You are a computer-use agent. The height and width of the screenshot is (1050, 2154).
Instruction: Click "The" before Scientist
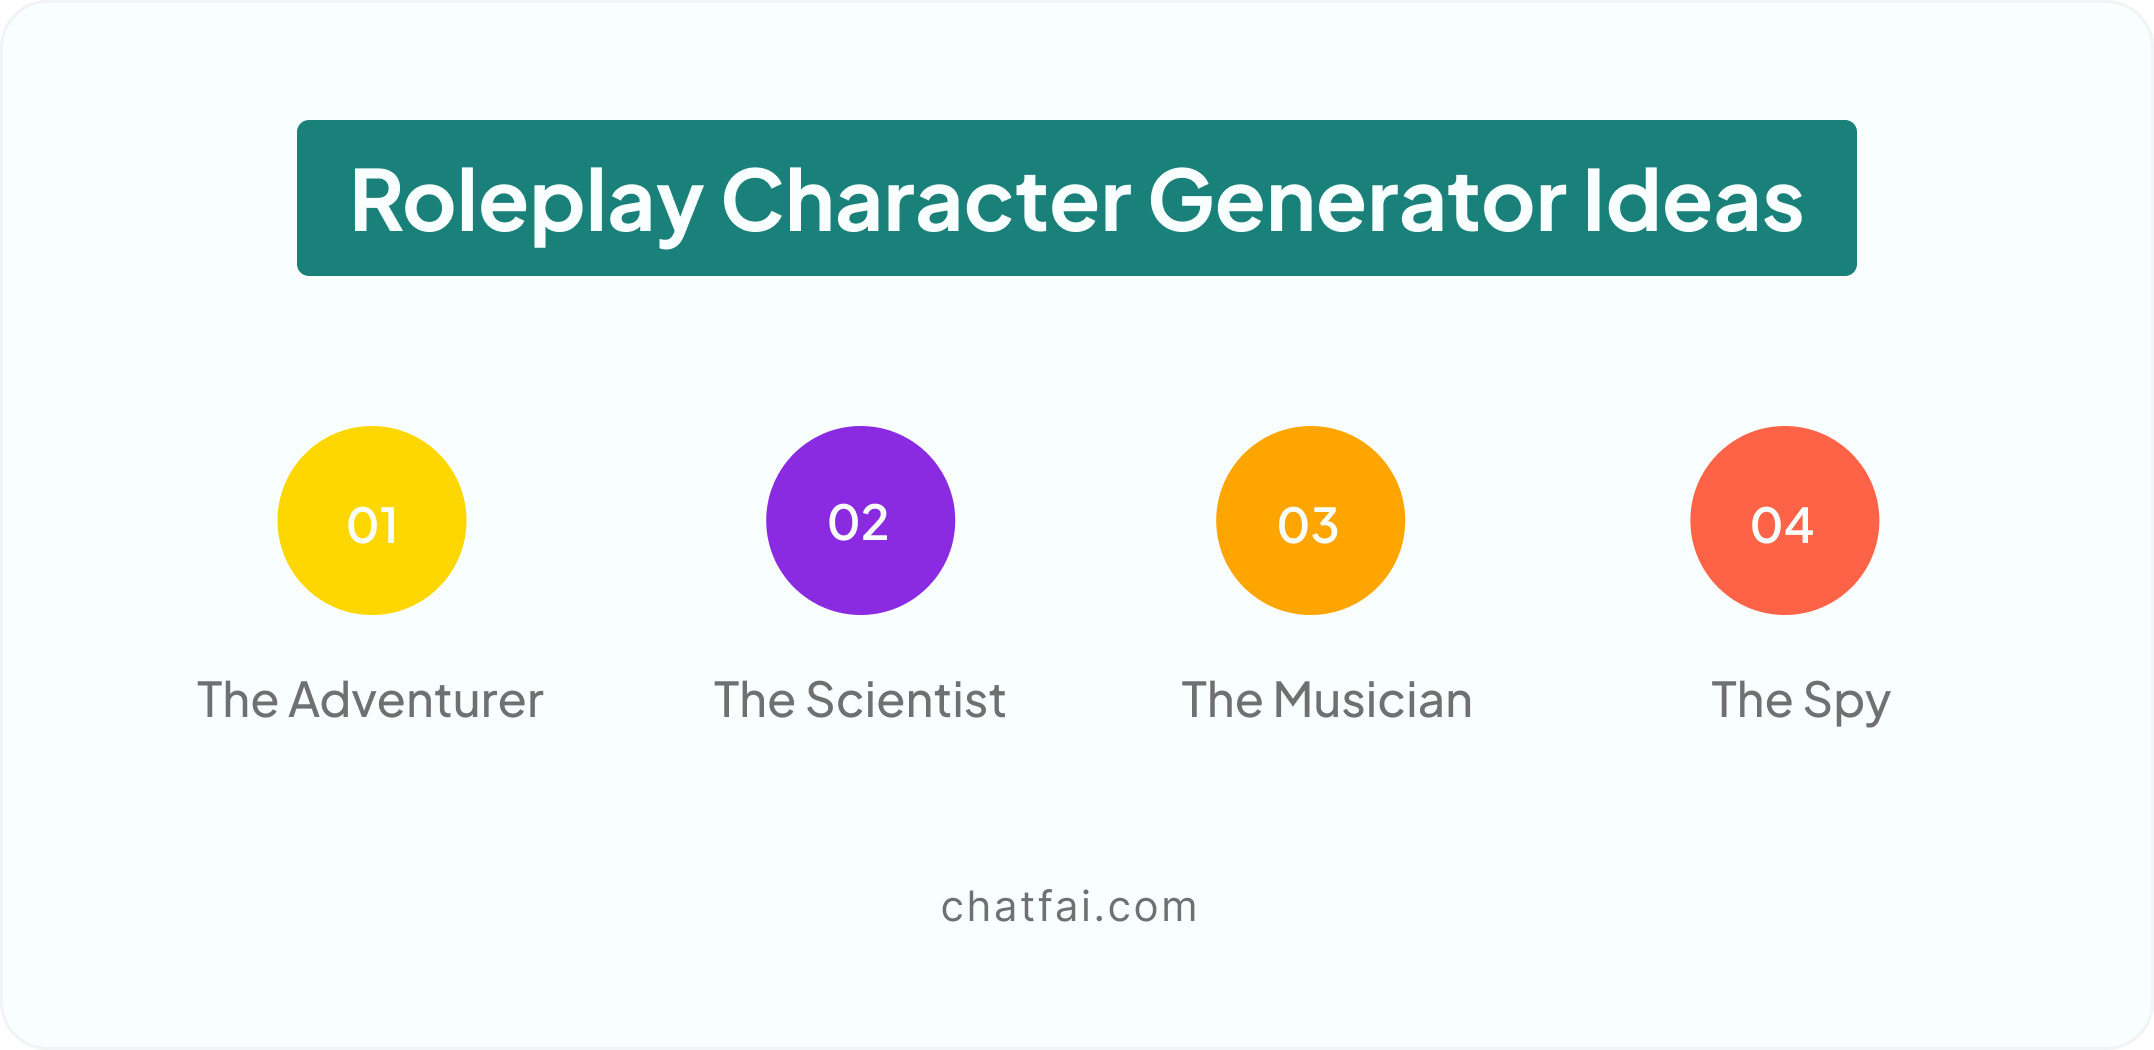755,700
